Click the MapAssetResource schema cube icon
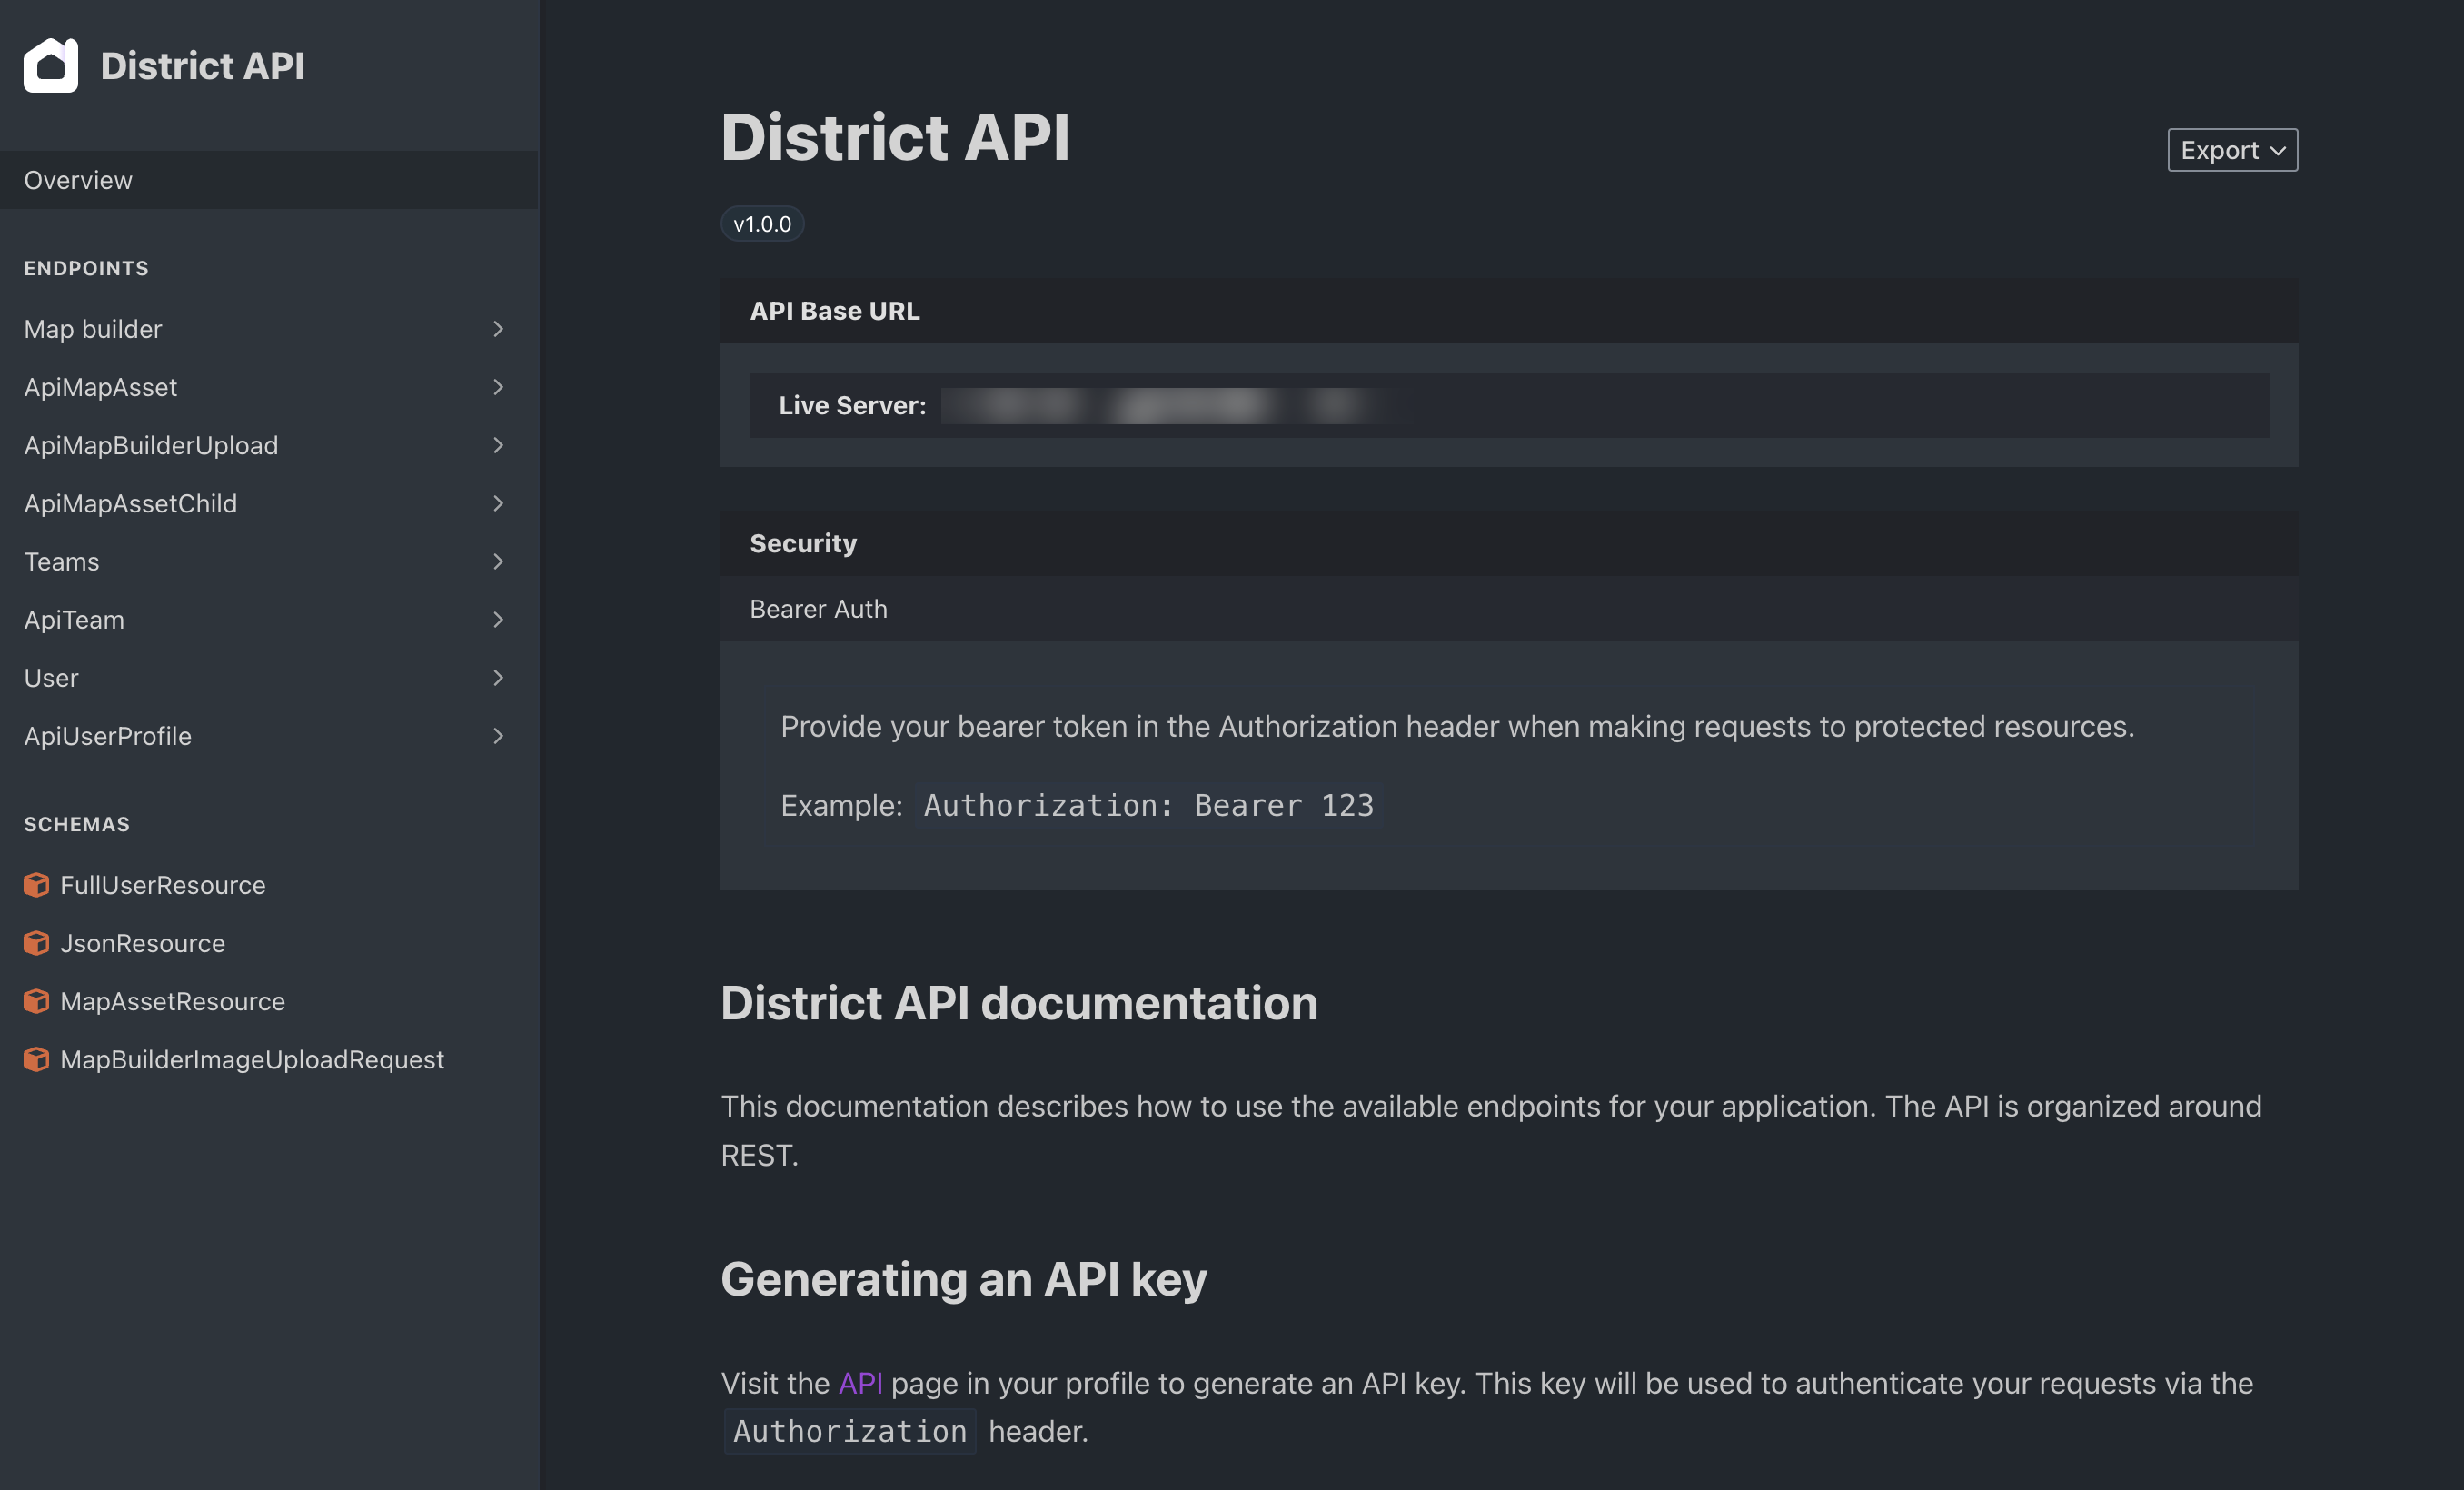Viewport: 2464px width, 1490px height. 37,1001
